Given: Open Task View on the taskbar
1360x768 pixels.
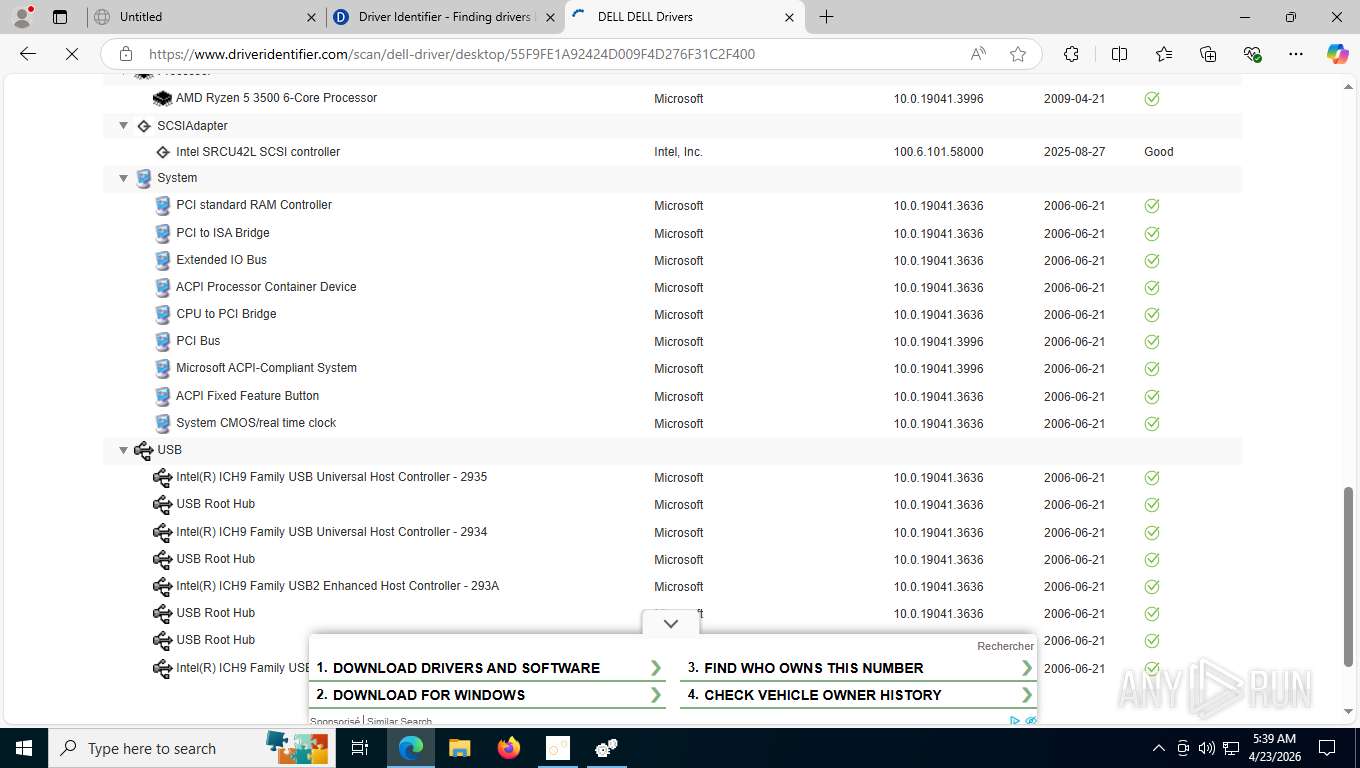Looking at the screenshot, I should coord(360,748).
